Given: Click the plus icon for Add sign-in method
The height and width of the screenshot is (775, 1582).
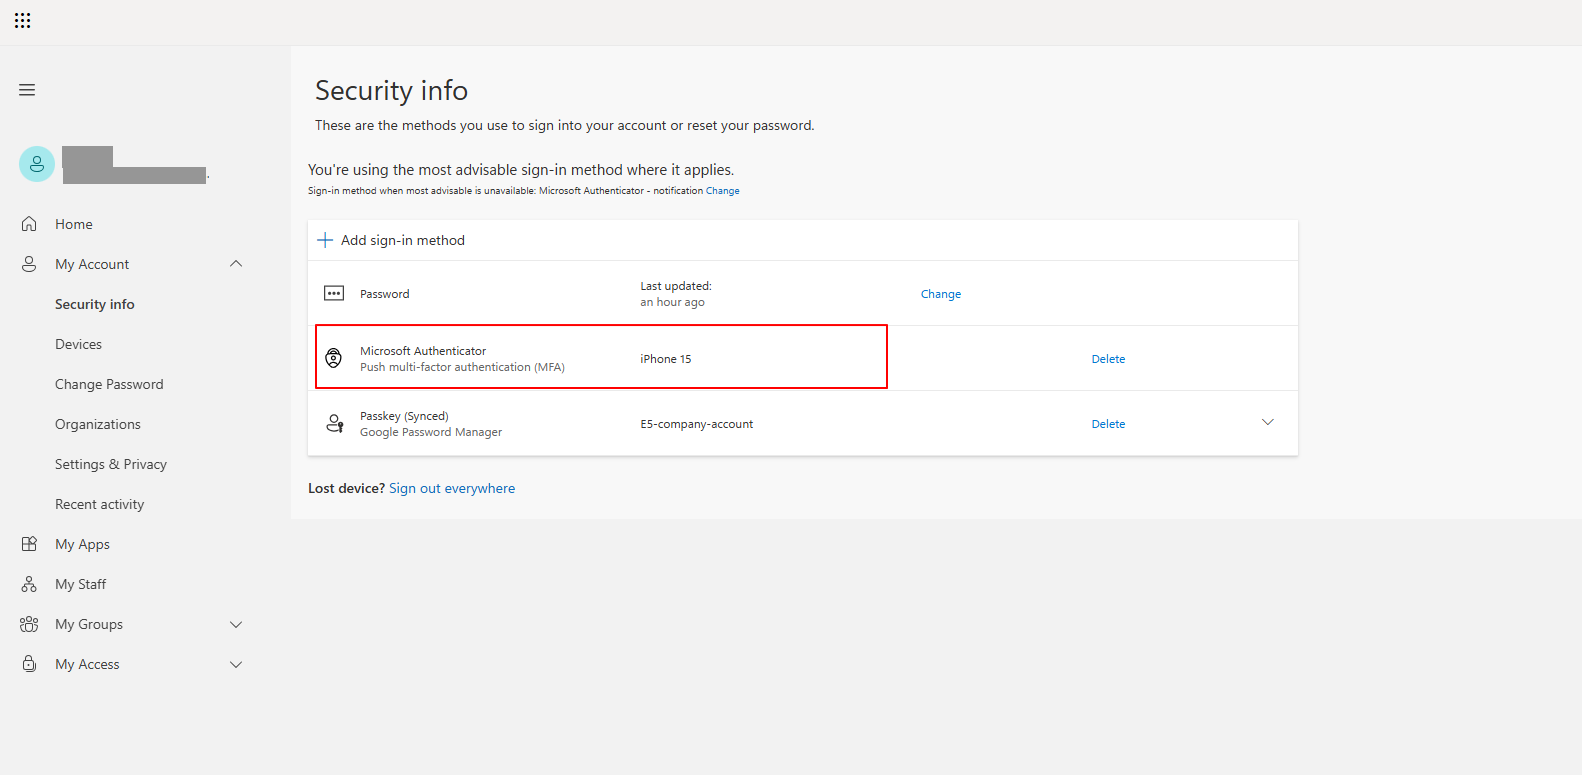Looking at the screenshot, I should tap(325, 240).
